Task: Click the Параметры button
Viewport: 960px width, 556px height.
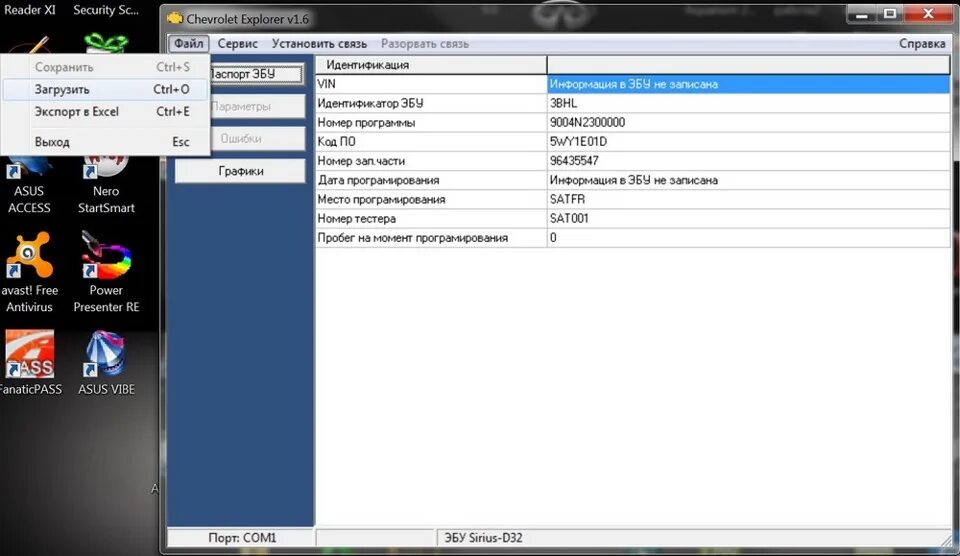Action: [x=257, y=106]
